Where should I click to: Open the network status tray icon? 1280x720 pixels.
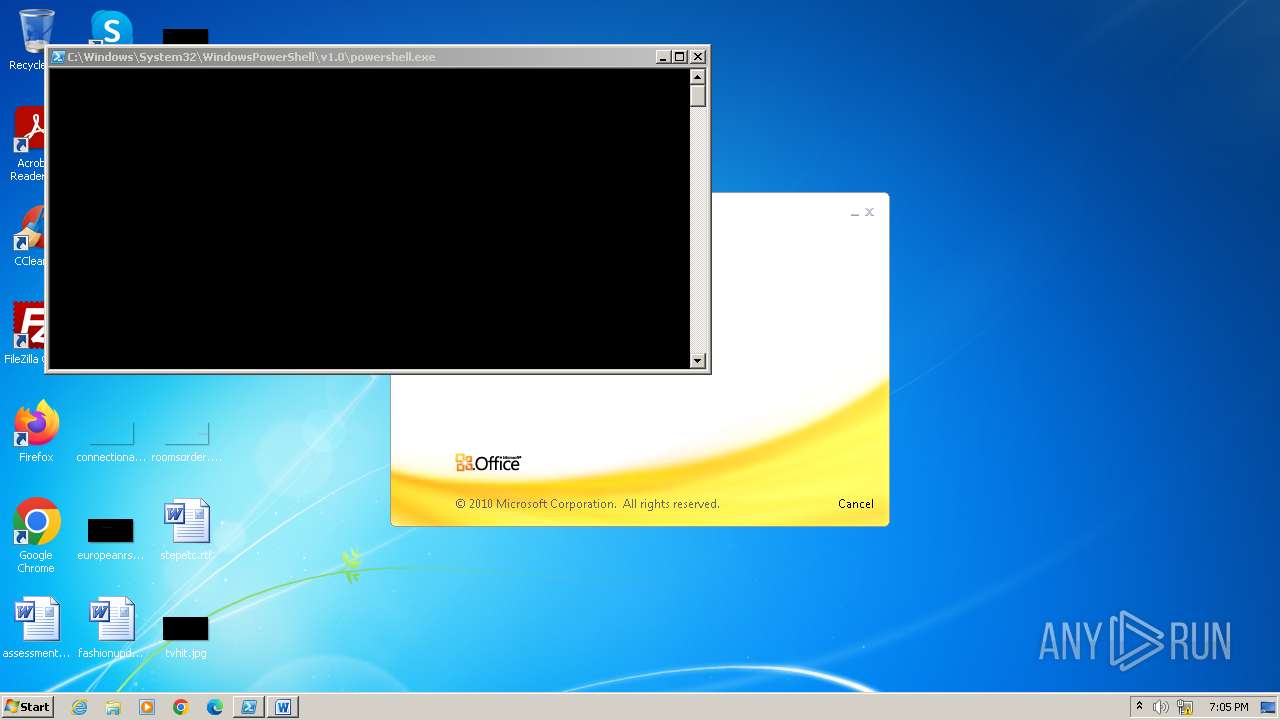pyautogui.click(x=1185, y=707)
